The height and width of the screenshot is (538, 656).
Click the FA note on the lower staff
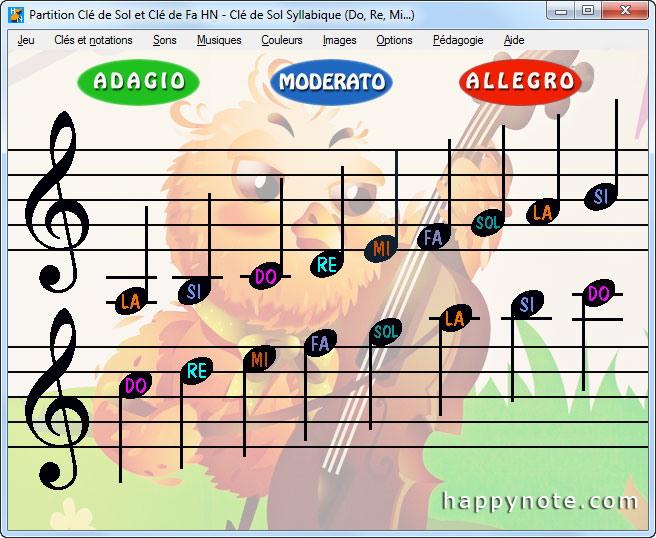click(320, 343)
